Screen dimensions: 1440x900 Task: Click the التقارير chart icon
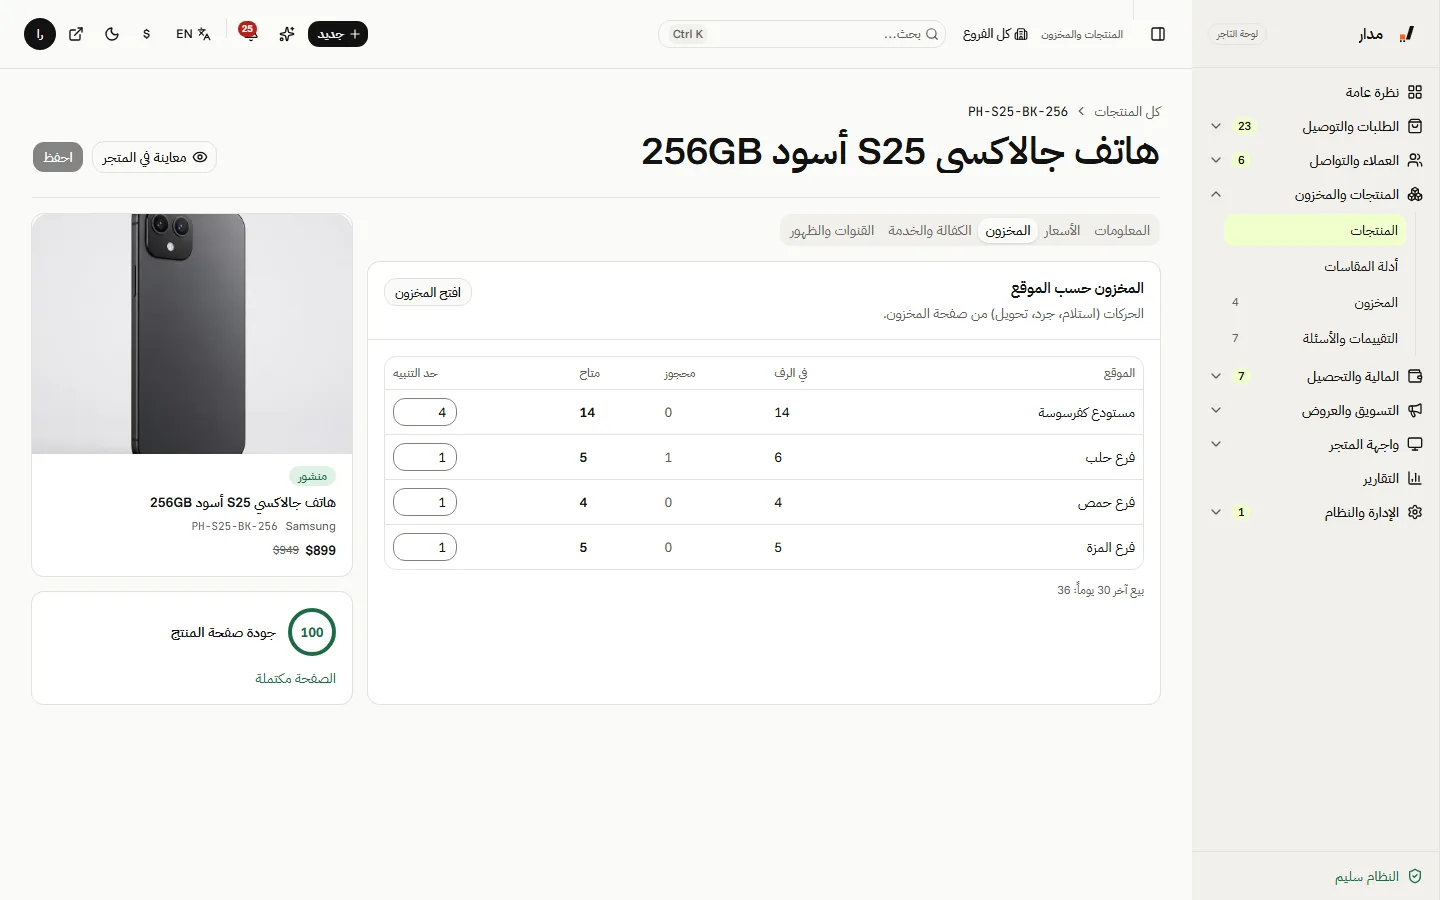(x=1415, y=478)
